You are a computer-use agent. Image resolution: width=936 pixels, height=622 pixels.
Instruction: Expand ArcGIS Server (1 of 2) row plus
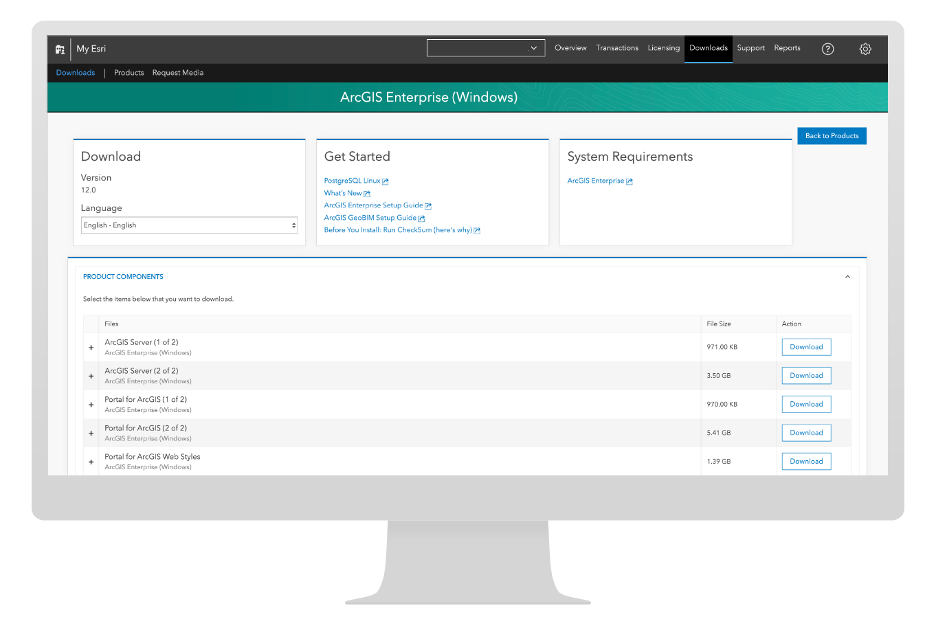tap(91, 347)
